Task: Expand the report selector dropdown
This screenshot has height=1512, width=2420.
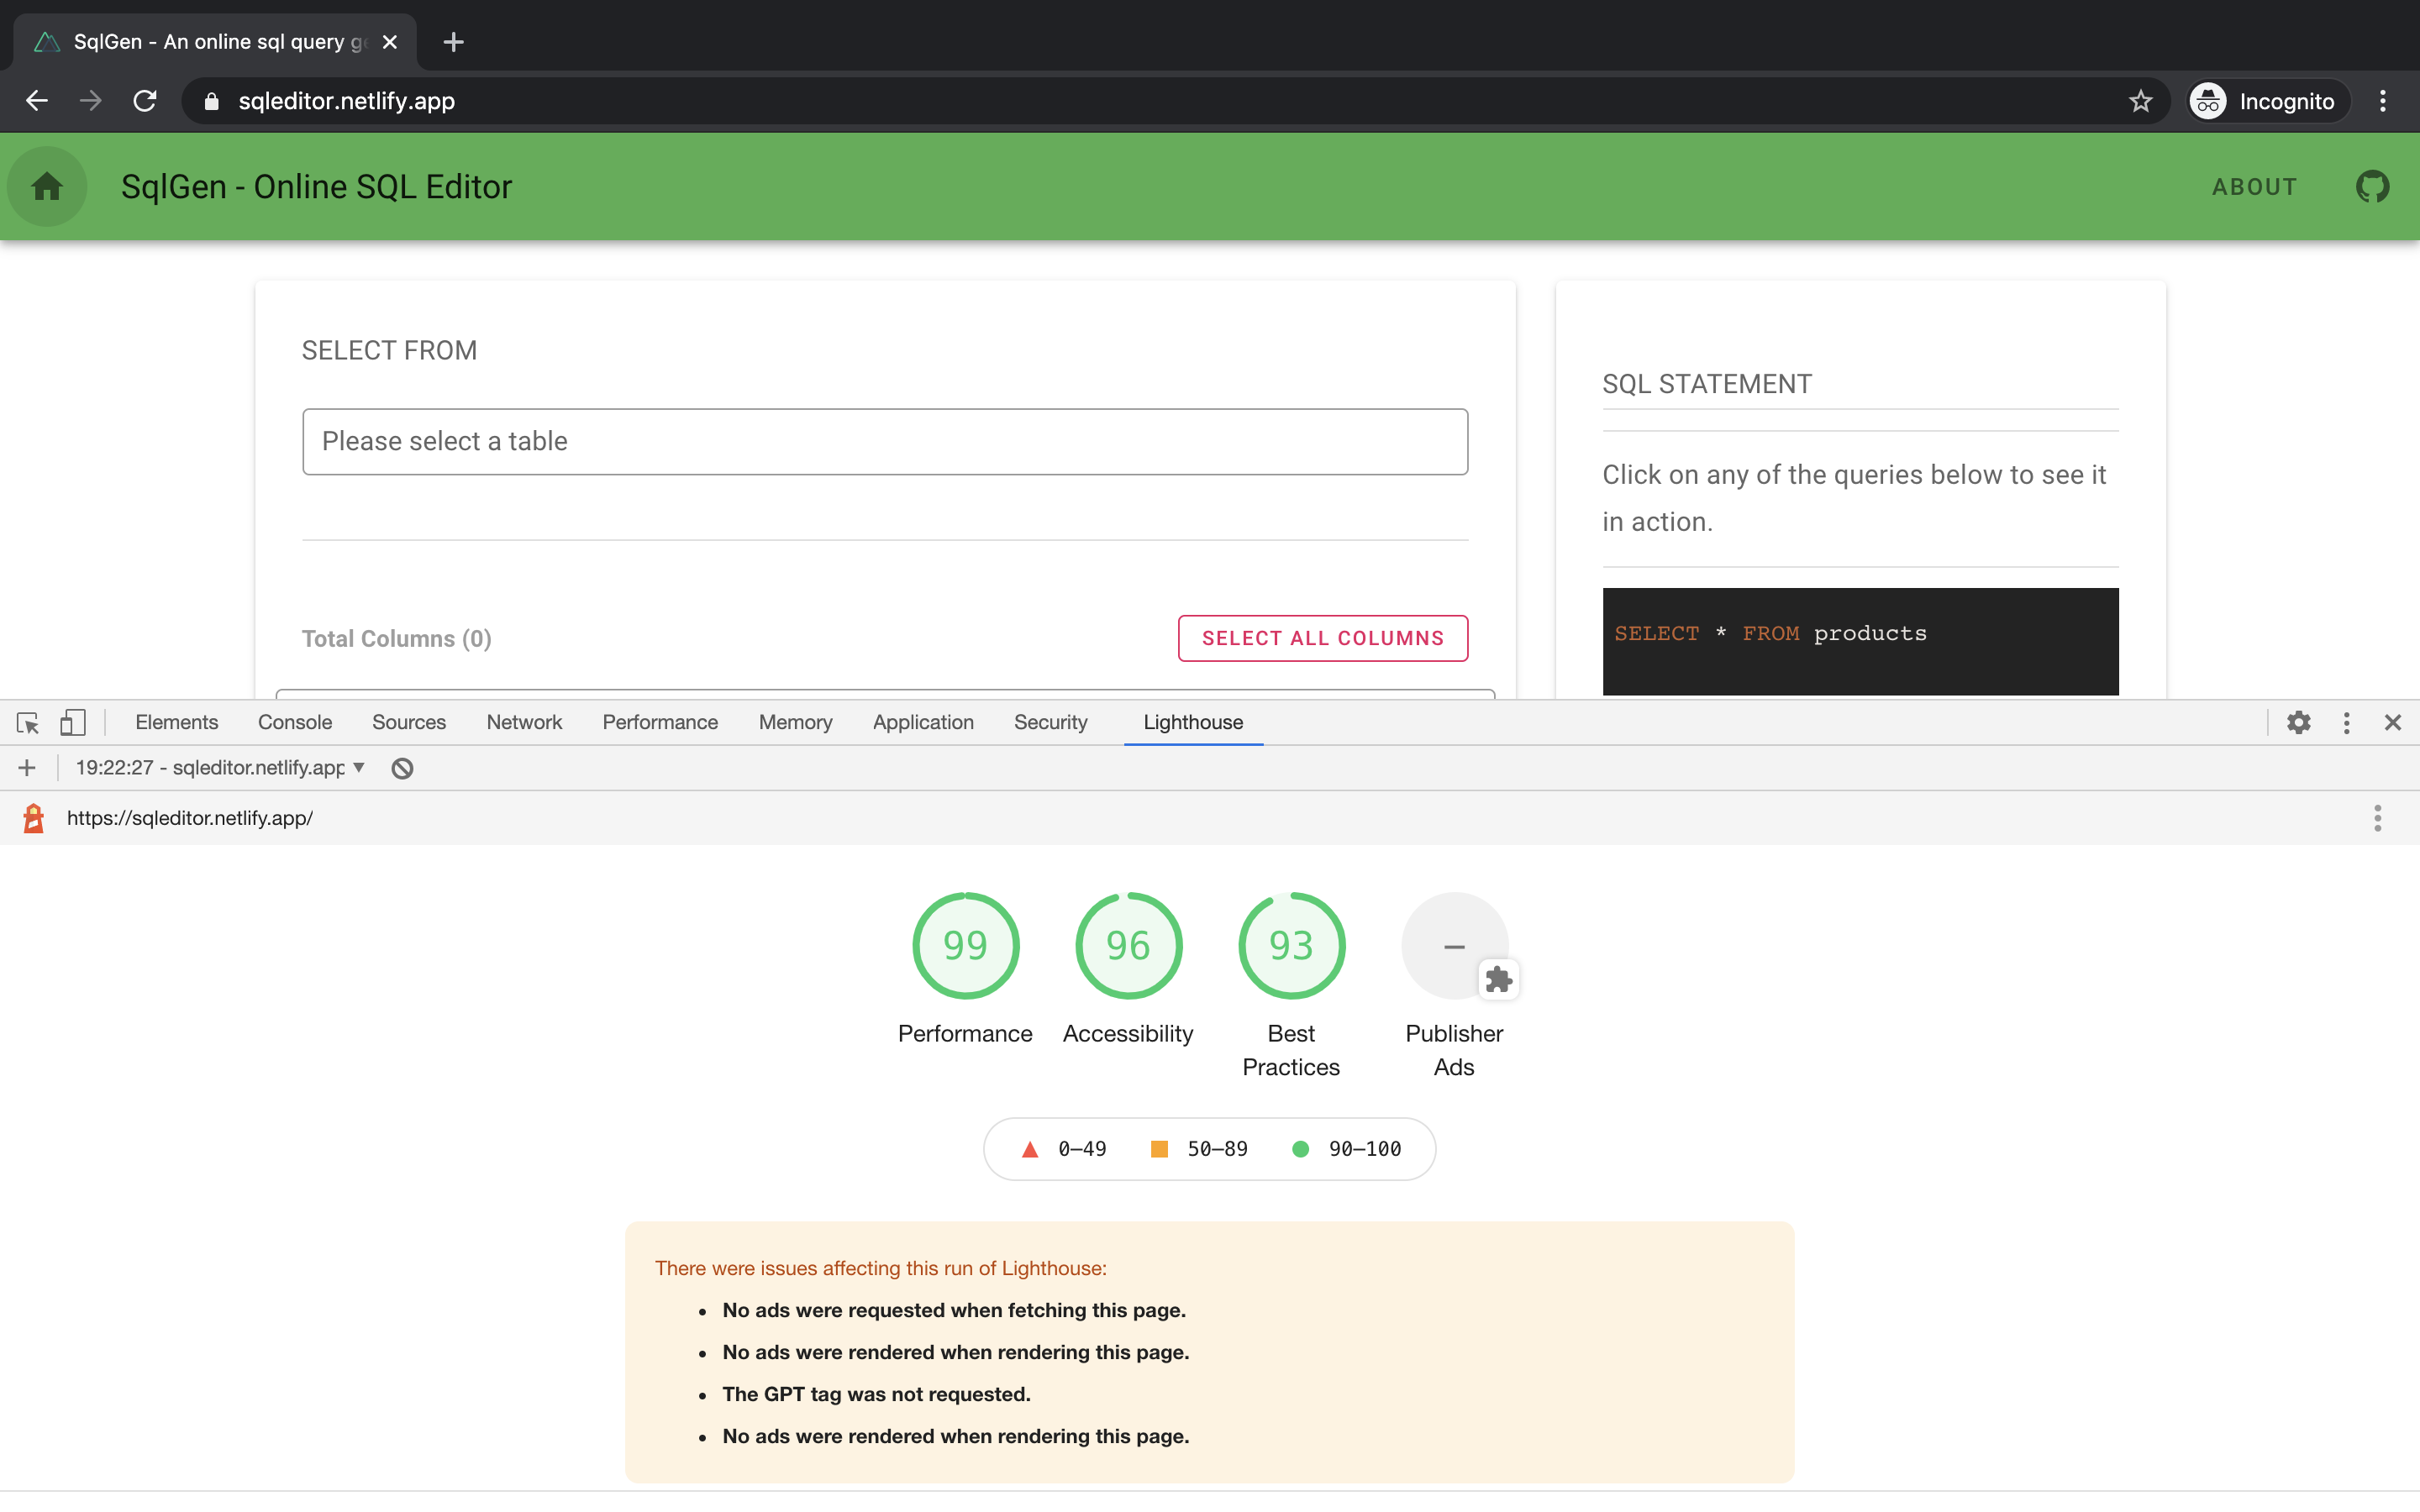Action: 220,768
